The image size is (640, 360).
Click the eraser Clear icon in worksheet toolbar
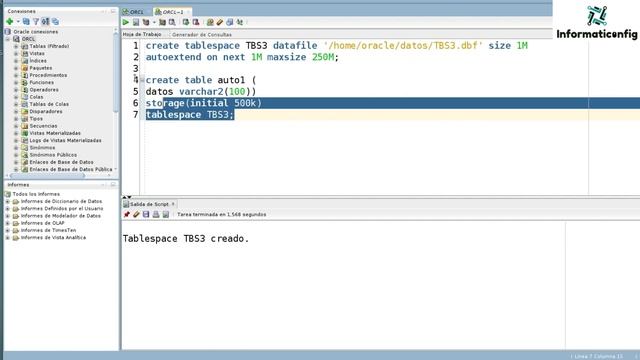click(220, 22)
